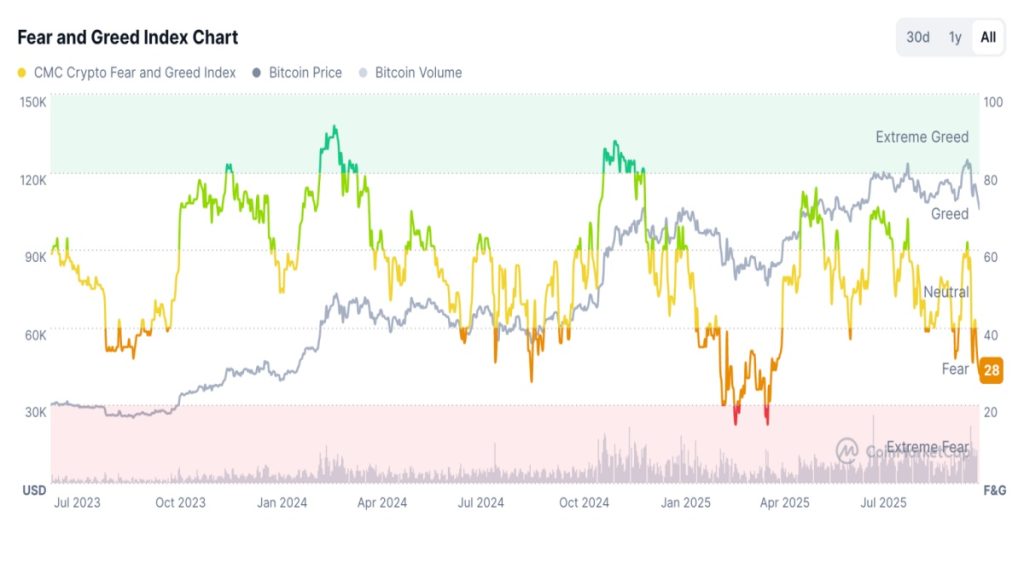Click the Fear and Greed Index Chart title
The width and height of the screenshot is (1024, 575).
point(127,38)
